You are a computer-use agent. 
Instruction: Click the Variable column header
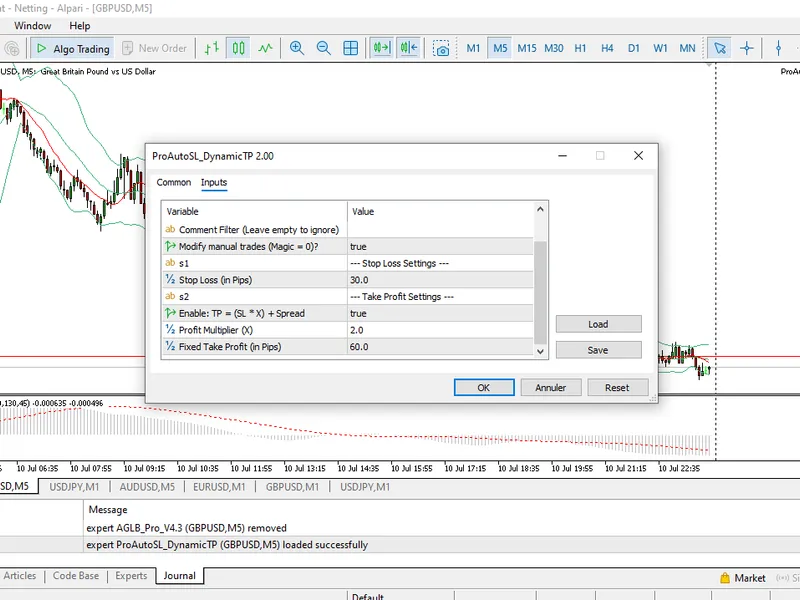pyautogui.click(x=255, y=212)
